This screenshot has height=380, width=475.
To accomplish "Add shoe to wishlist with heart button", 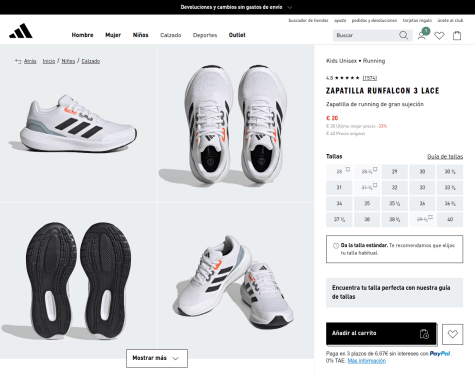I will (452, 334).
